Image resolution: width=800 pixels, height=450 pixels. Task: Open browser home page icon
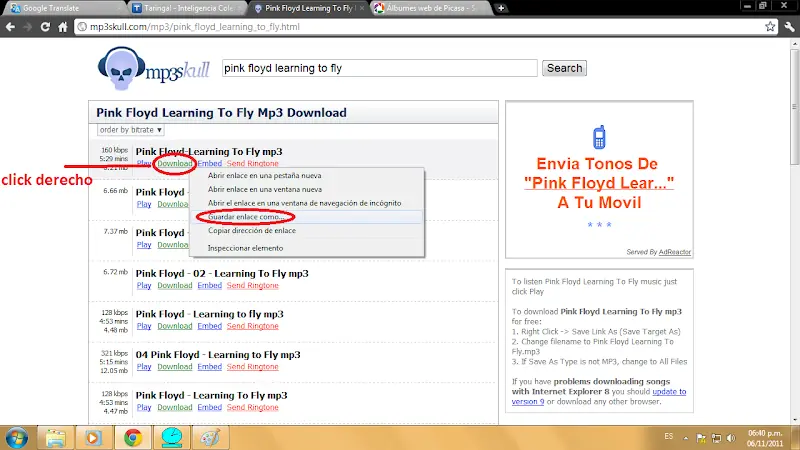coord(62,27)
